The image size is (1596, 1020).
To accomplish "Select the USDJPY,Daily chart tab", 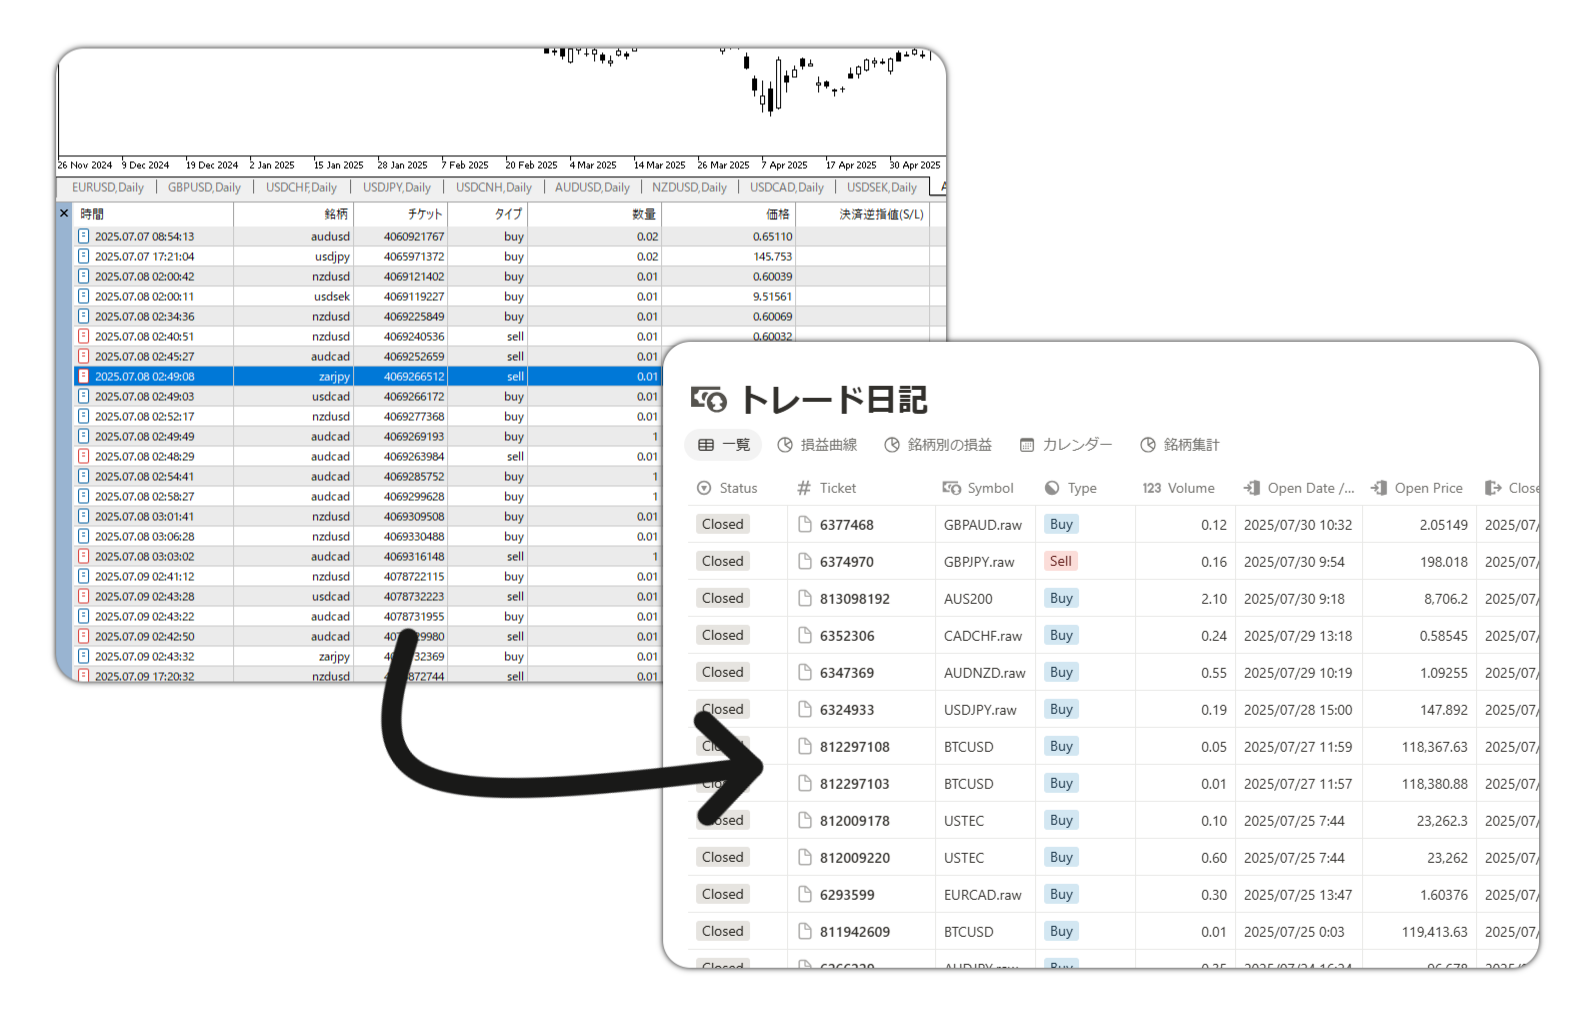I will [396, 187].
